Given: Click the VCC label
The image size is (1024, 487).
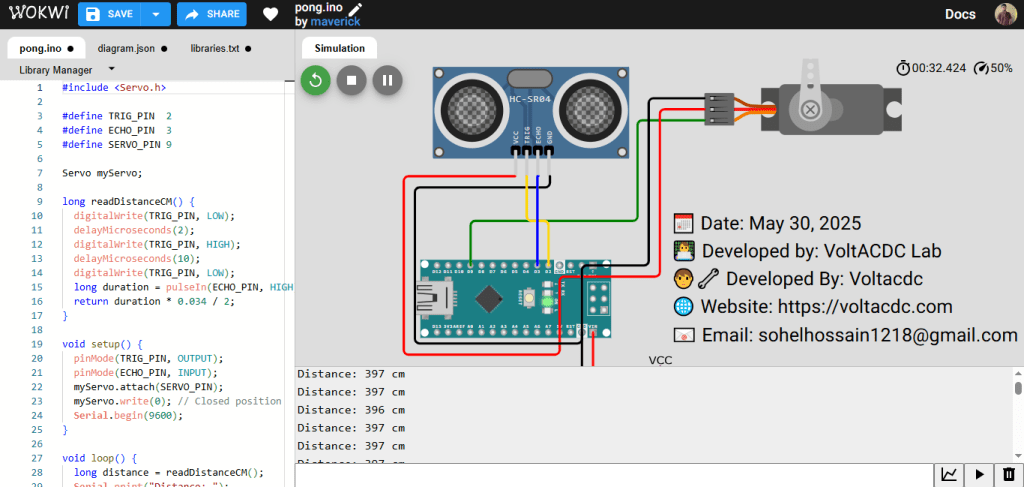Looking at the screenshot, I should [x=660, y=360].
